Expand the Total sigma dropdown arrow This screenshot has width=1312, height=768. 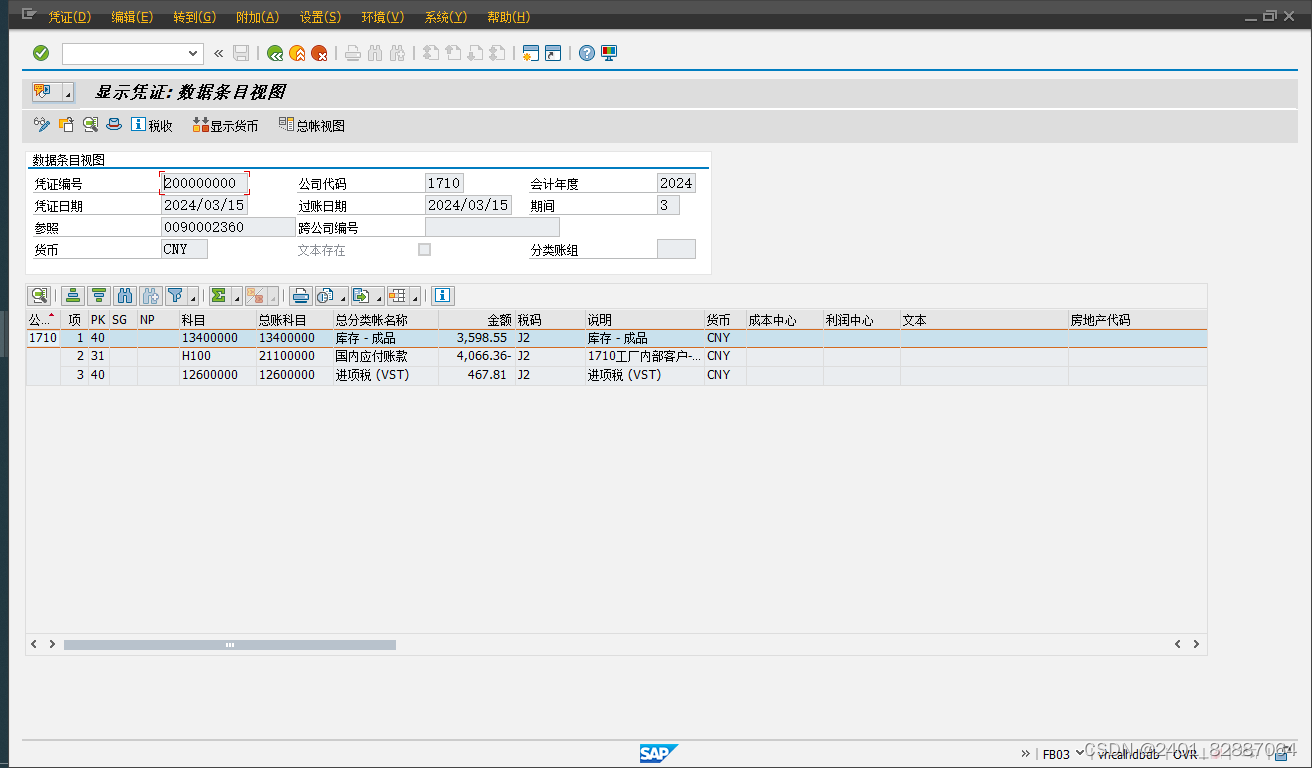[x=236, y=296]
